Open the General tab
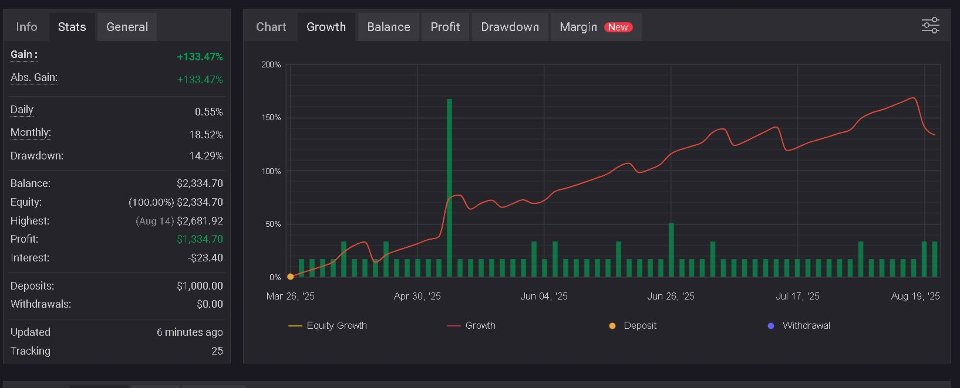 [127, 27]
